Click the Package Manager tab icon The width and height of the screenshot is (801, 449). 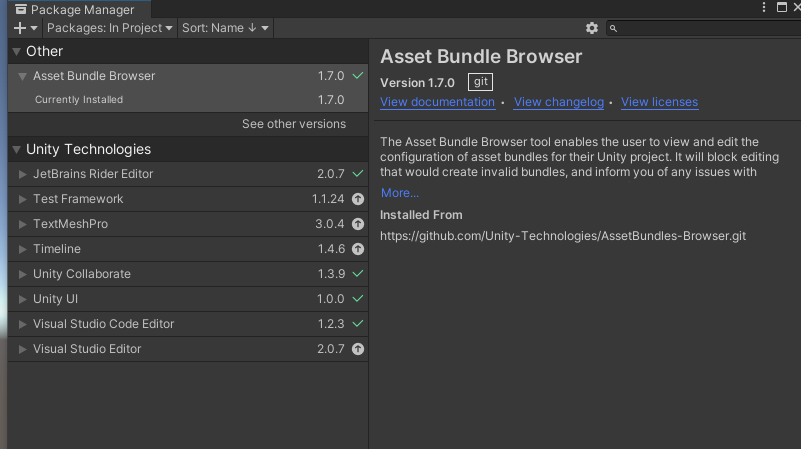tap(21, 9)
